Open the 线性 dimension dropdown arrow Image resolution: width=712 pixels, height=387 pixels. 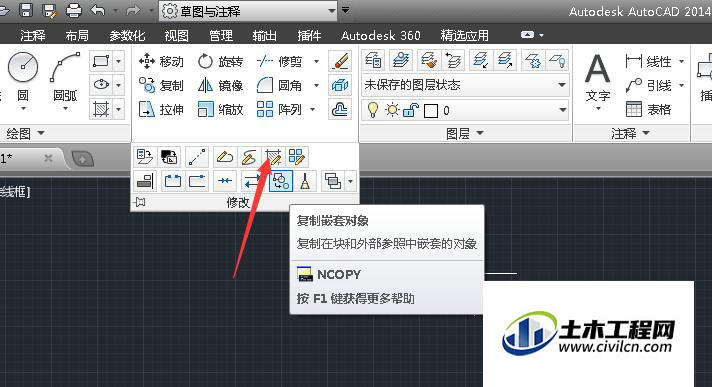pyautogui.click(x=681, y=61)
